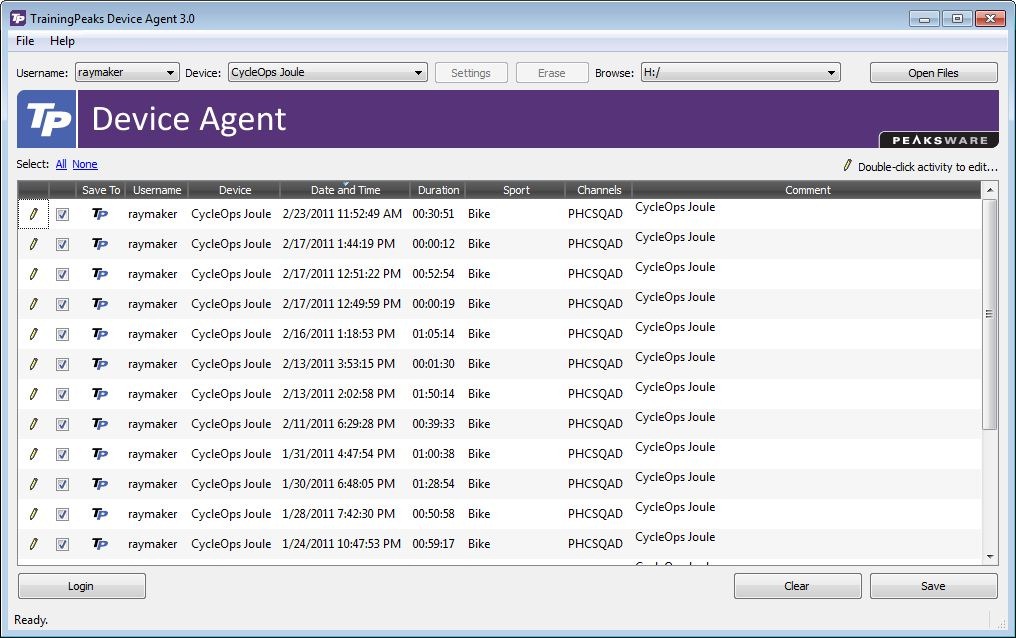This screenshot has height=638, width=1016.
Task: Open the Help menu
Action: point(62,41)
